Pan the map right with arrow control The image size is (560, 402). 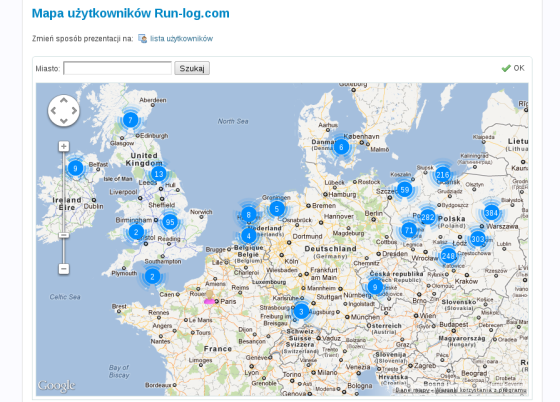(x=74, y=111)
